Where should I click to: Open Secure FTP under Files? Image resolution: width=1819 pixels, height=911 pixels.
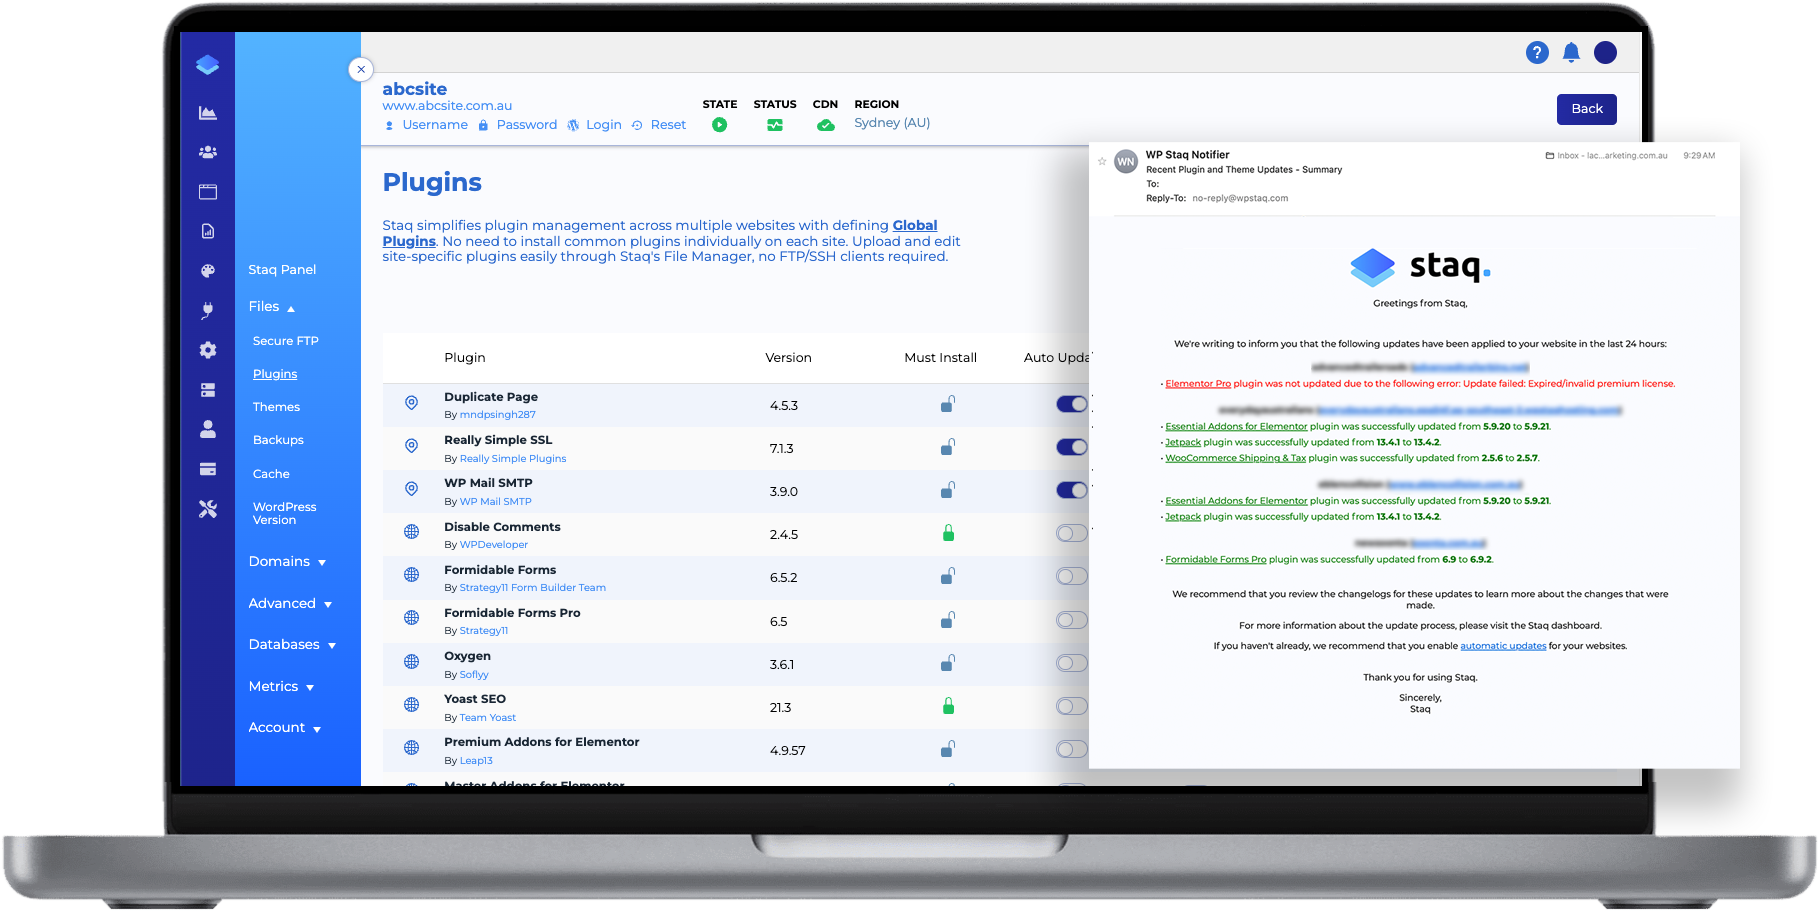[285, 341]
